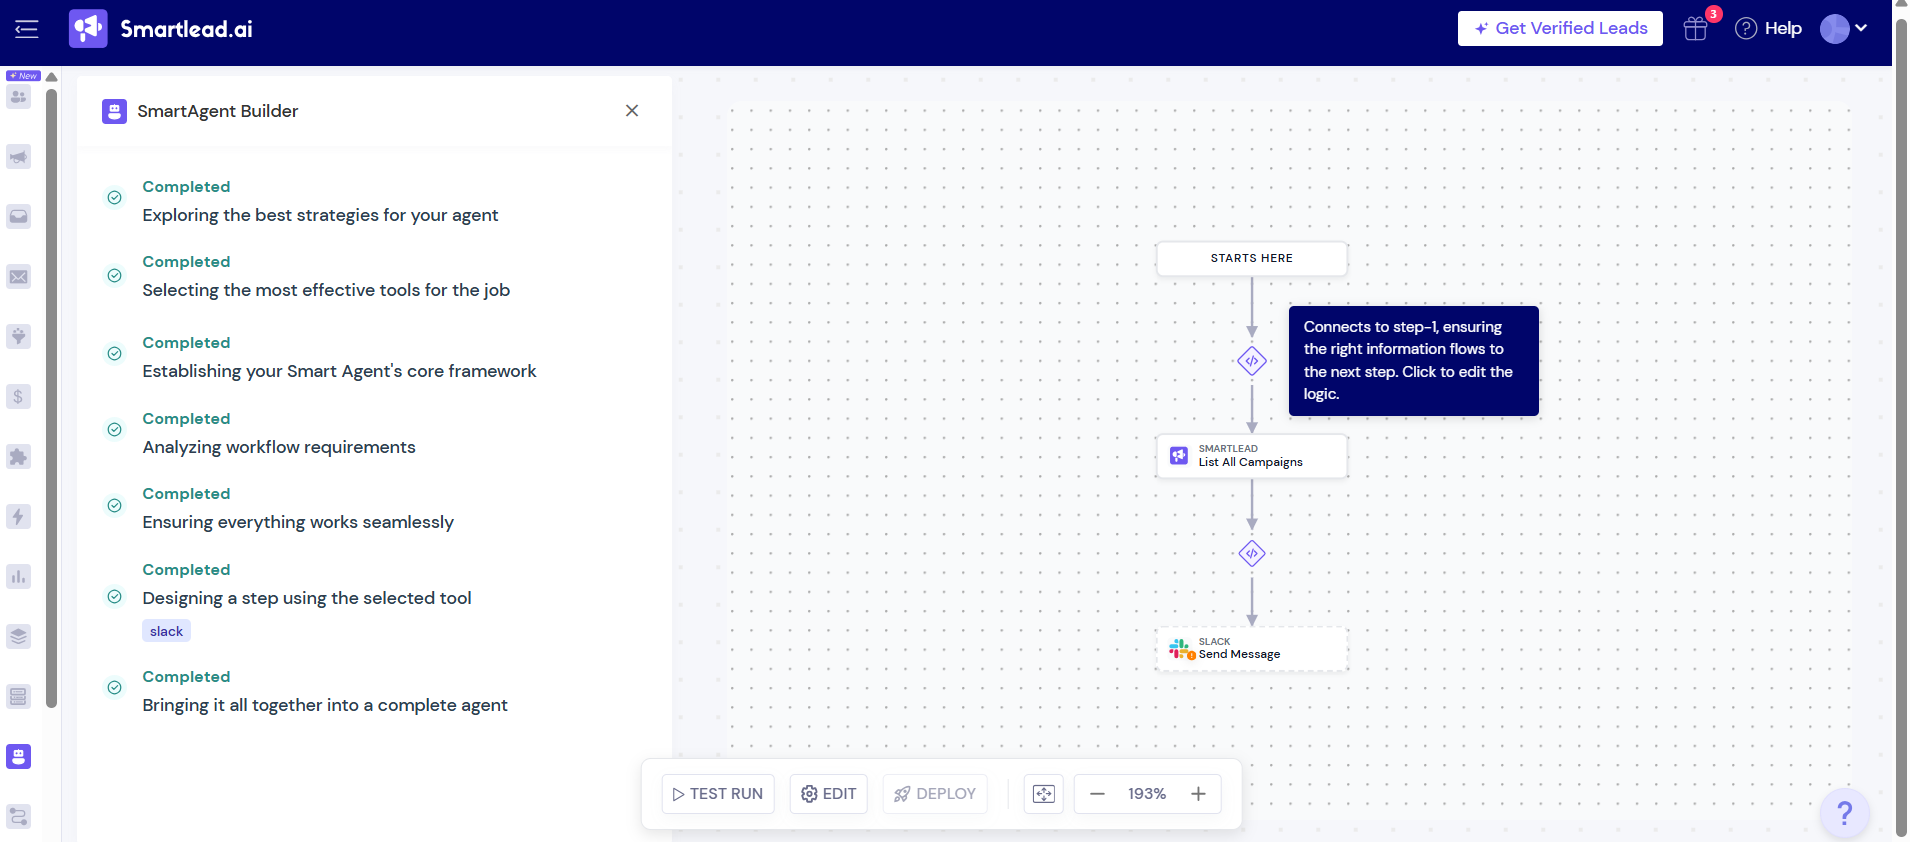Close the SmartAgent Builder panel
The width and height of the screenshot is (1910, 842).
coord(632,111)
